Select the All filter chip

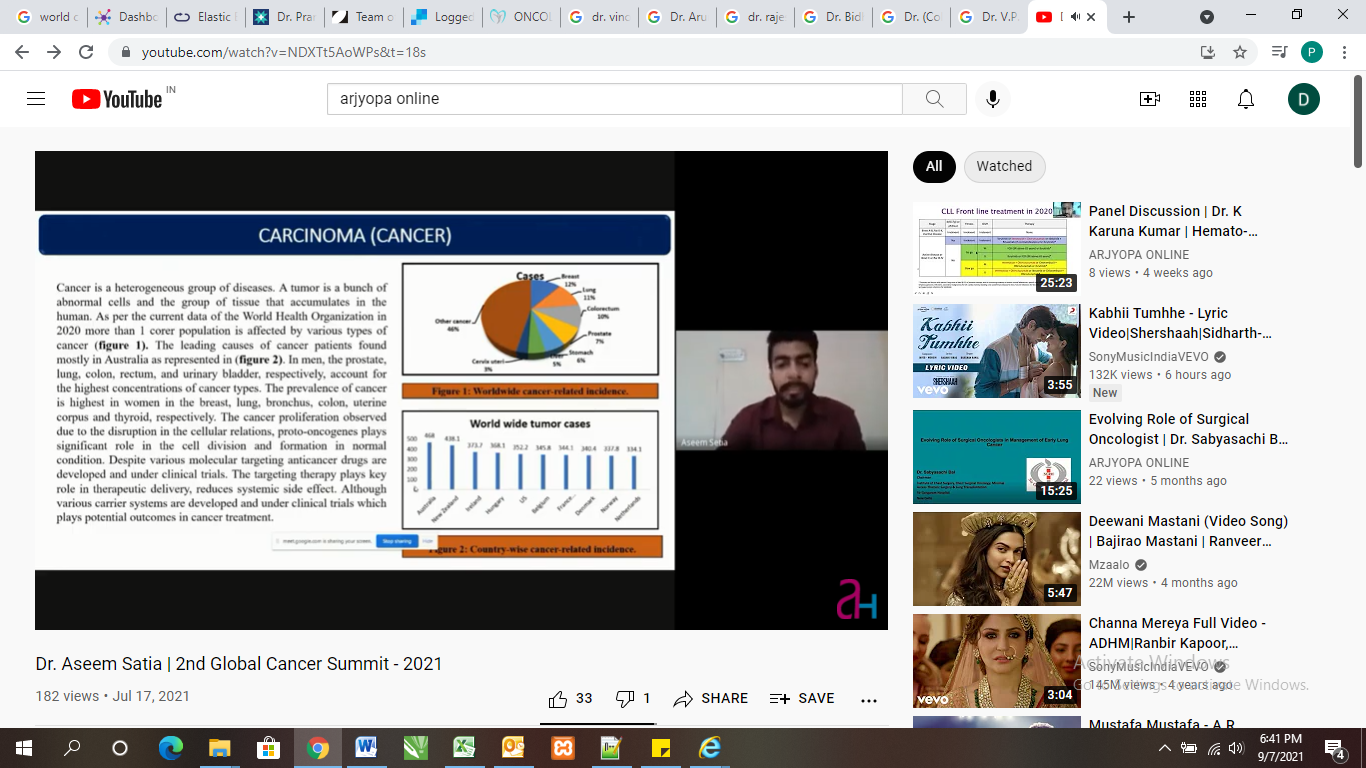coord(934,167)
